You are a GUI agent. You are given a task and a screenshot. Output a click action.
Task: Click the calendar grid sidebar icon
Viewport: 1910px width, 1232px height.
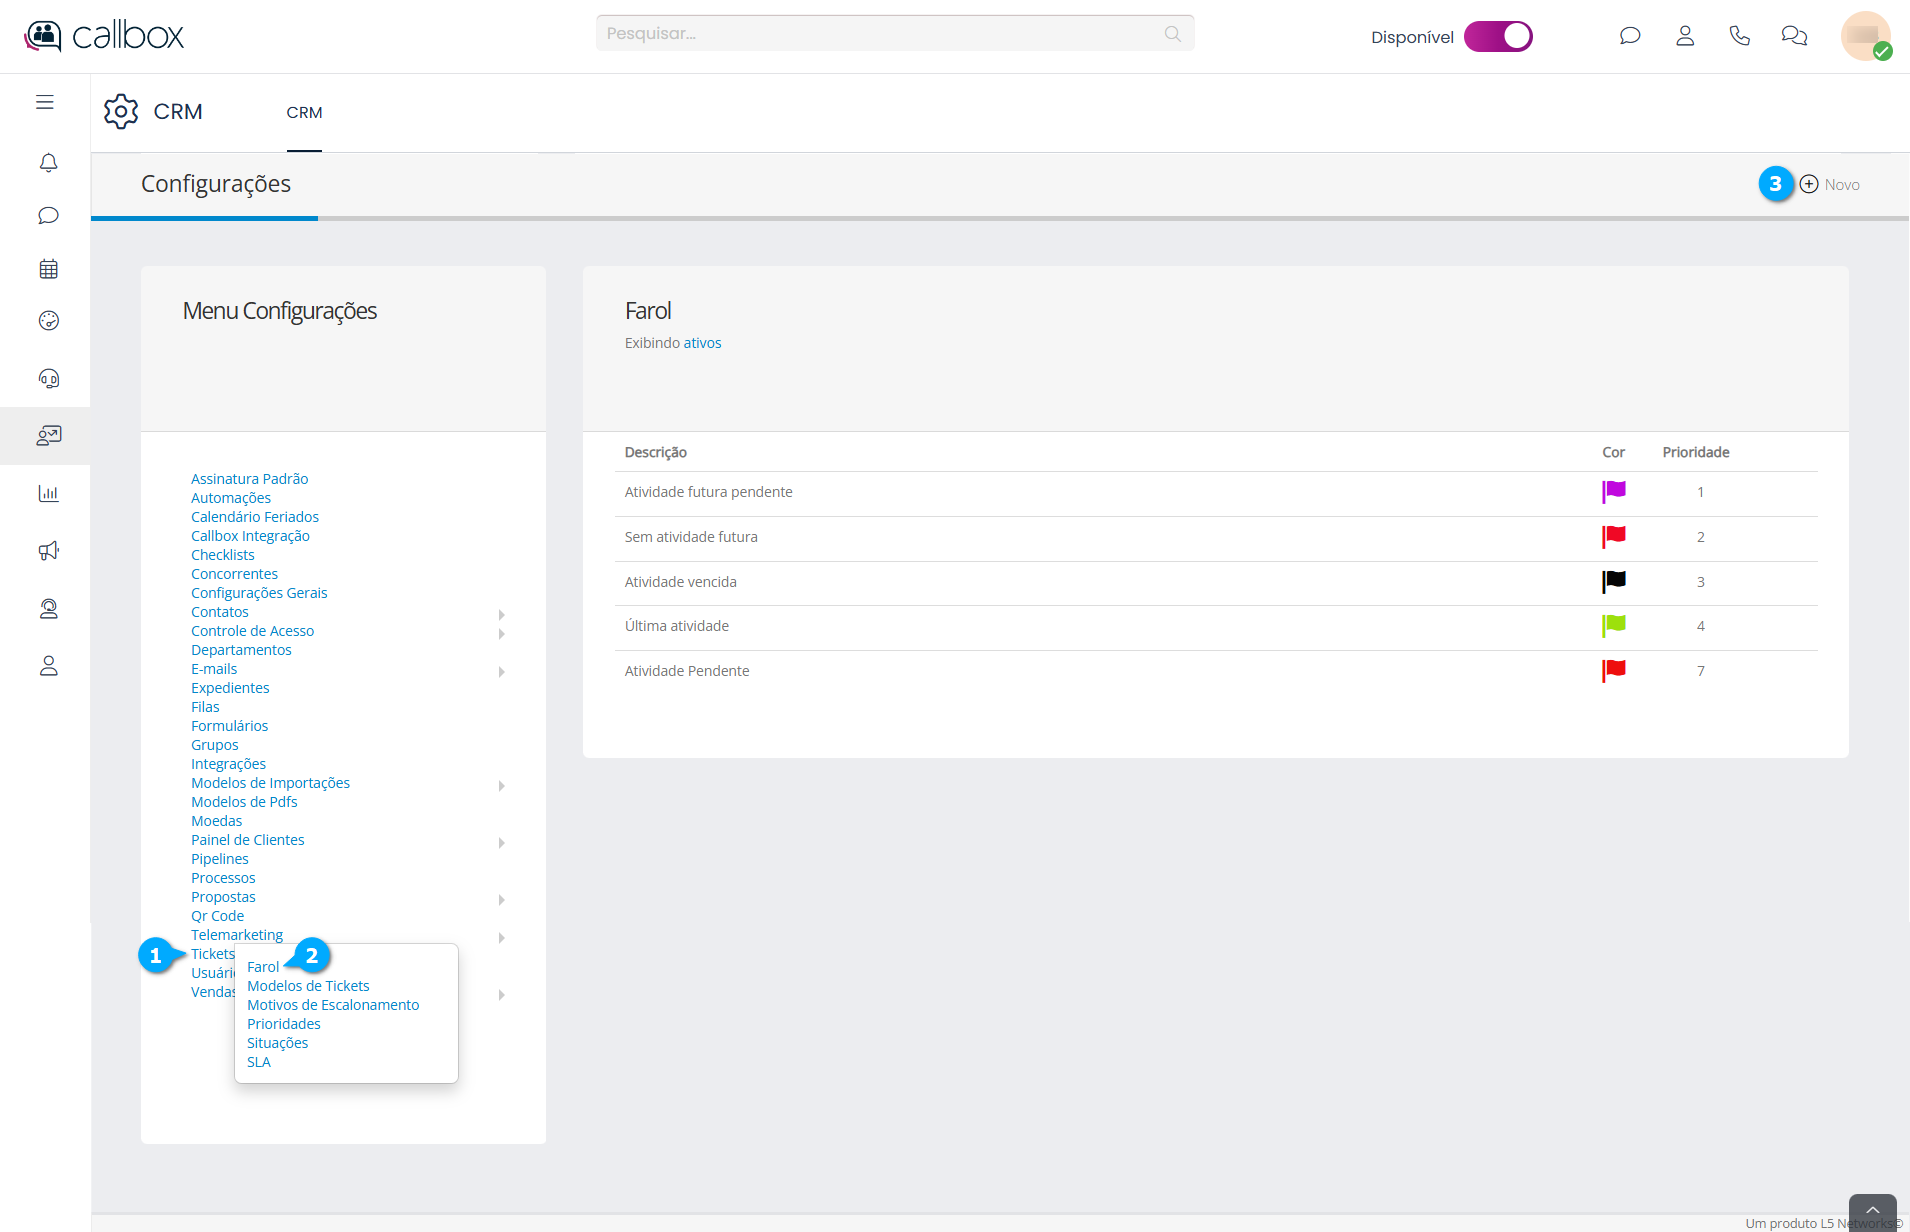(x=48, y=269)
